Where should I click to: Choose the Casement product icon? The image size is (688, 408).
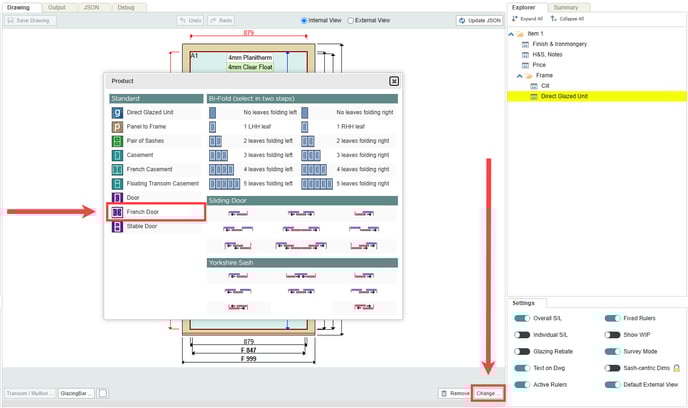click(118, 156)
